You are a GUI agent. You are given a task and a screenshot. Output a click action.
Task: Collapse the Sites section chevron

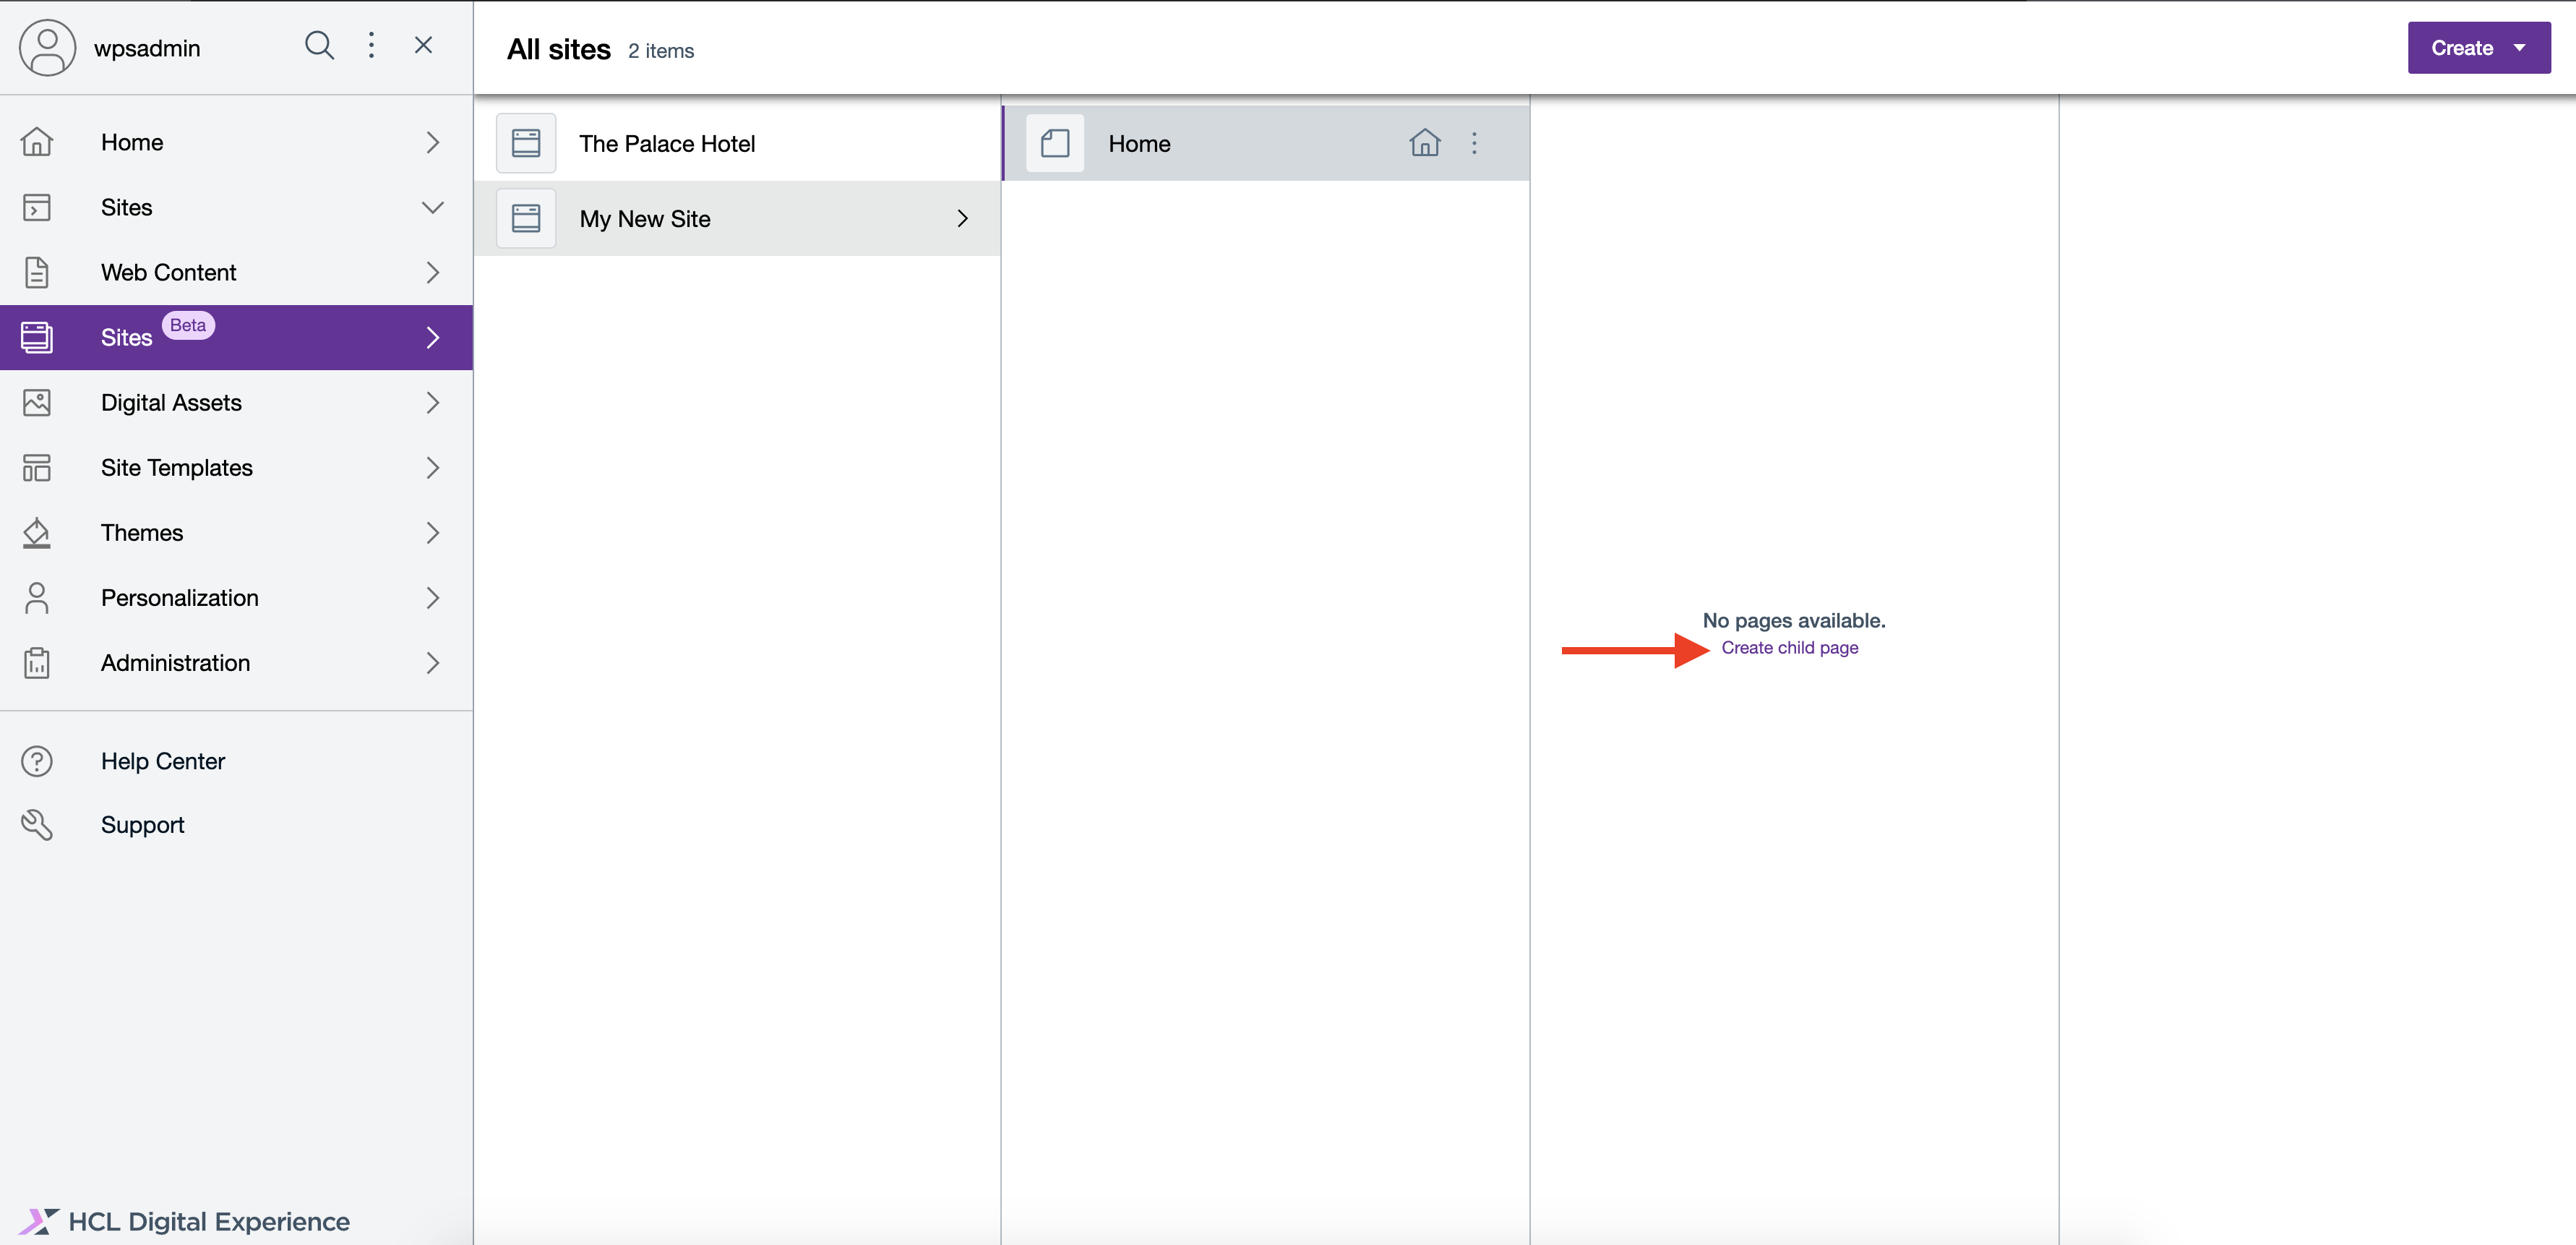tap(432, 208)
